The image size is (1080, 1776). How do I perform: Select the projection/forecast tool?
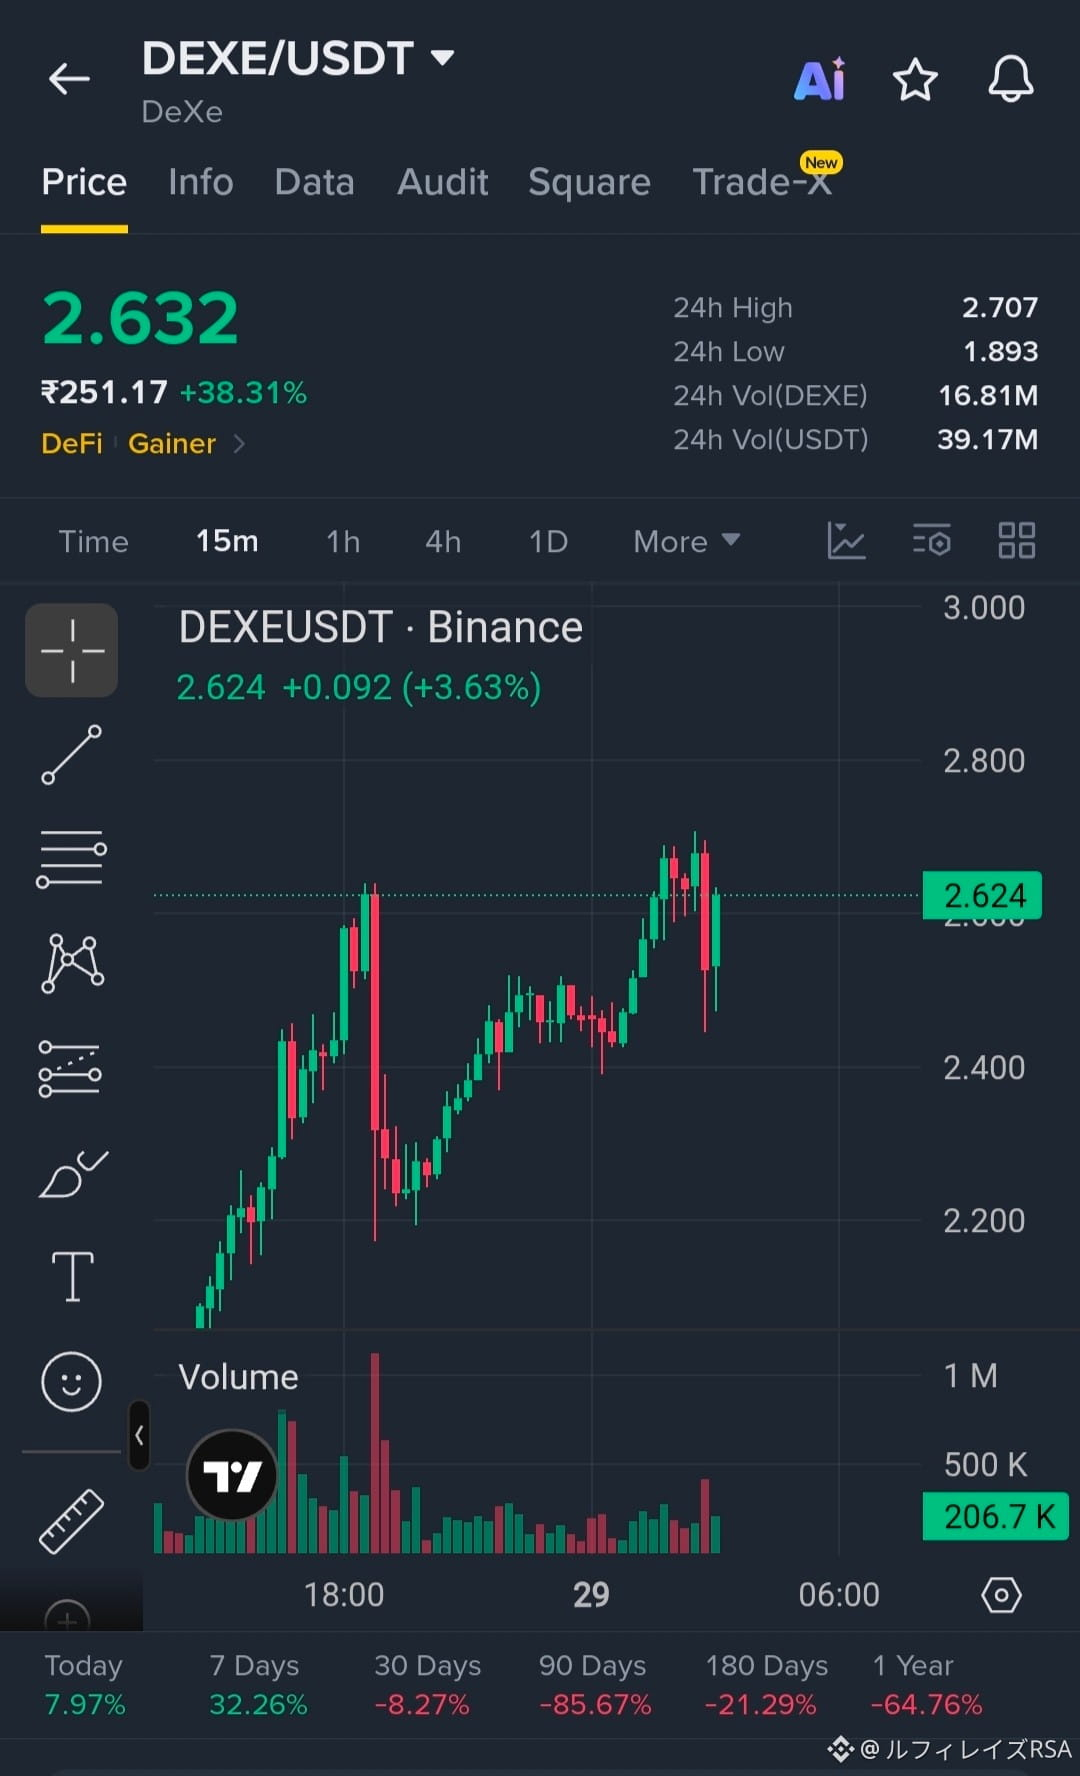pos(70,1069)
